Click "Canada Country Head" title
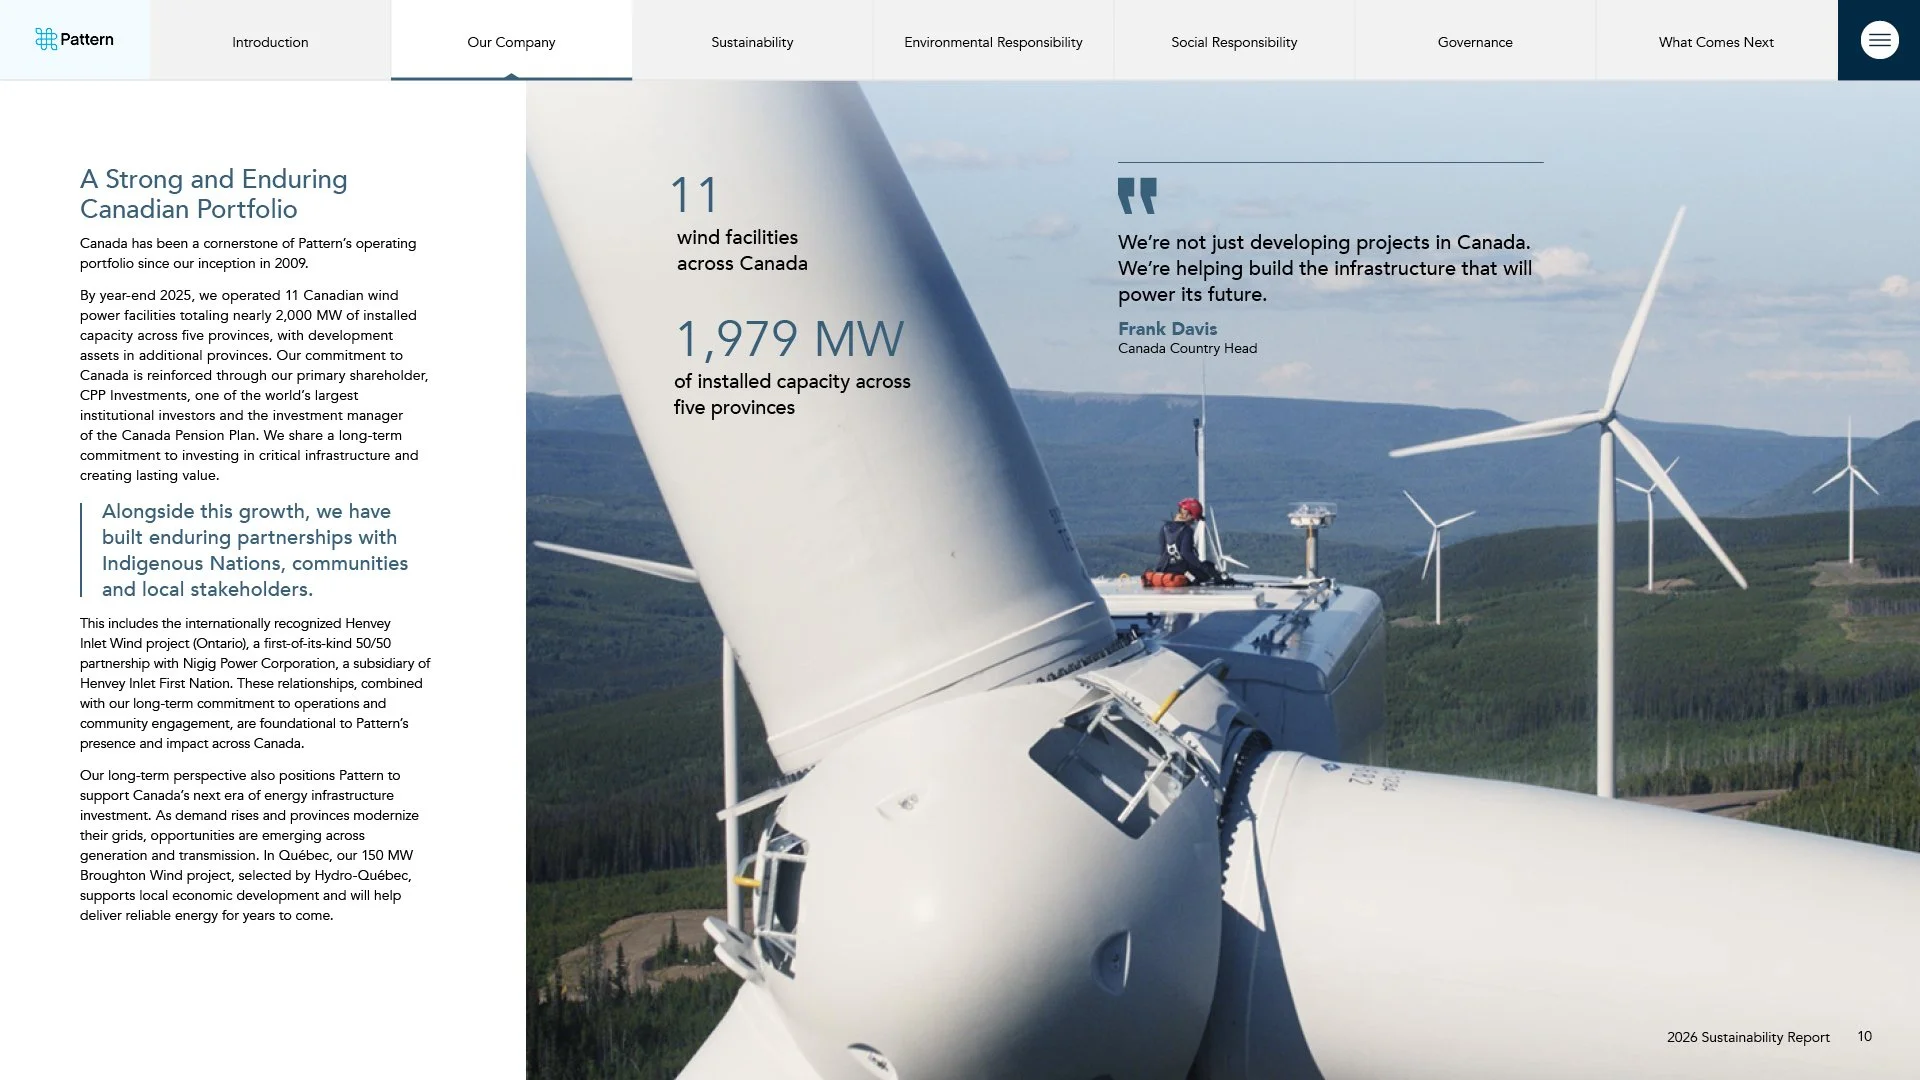 (x=1187, y=348)
